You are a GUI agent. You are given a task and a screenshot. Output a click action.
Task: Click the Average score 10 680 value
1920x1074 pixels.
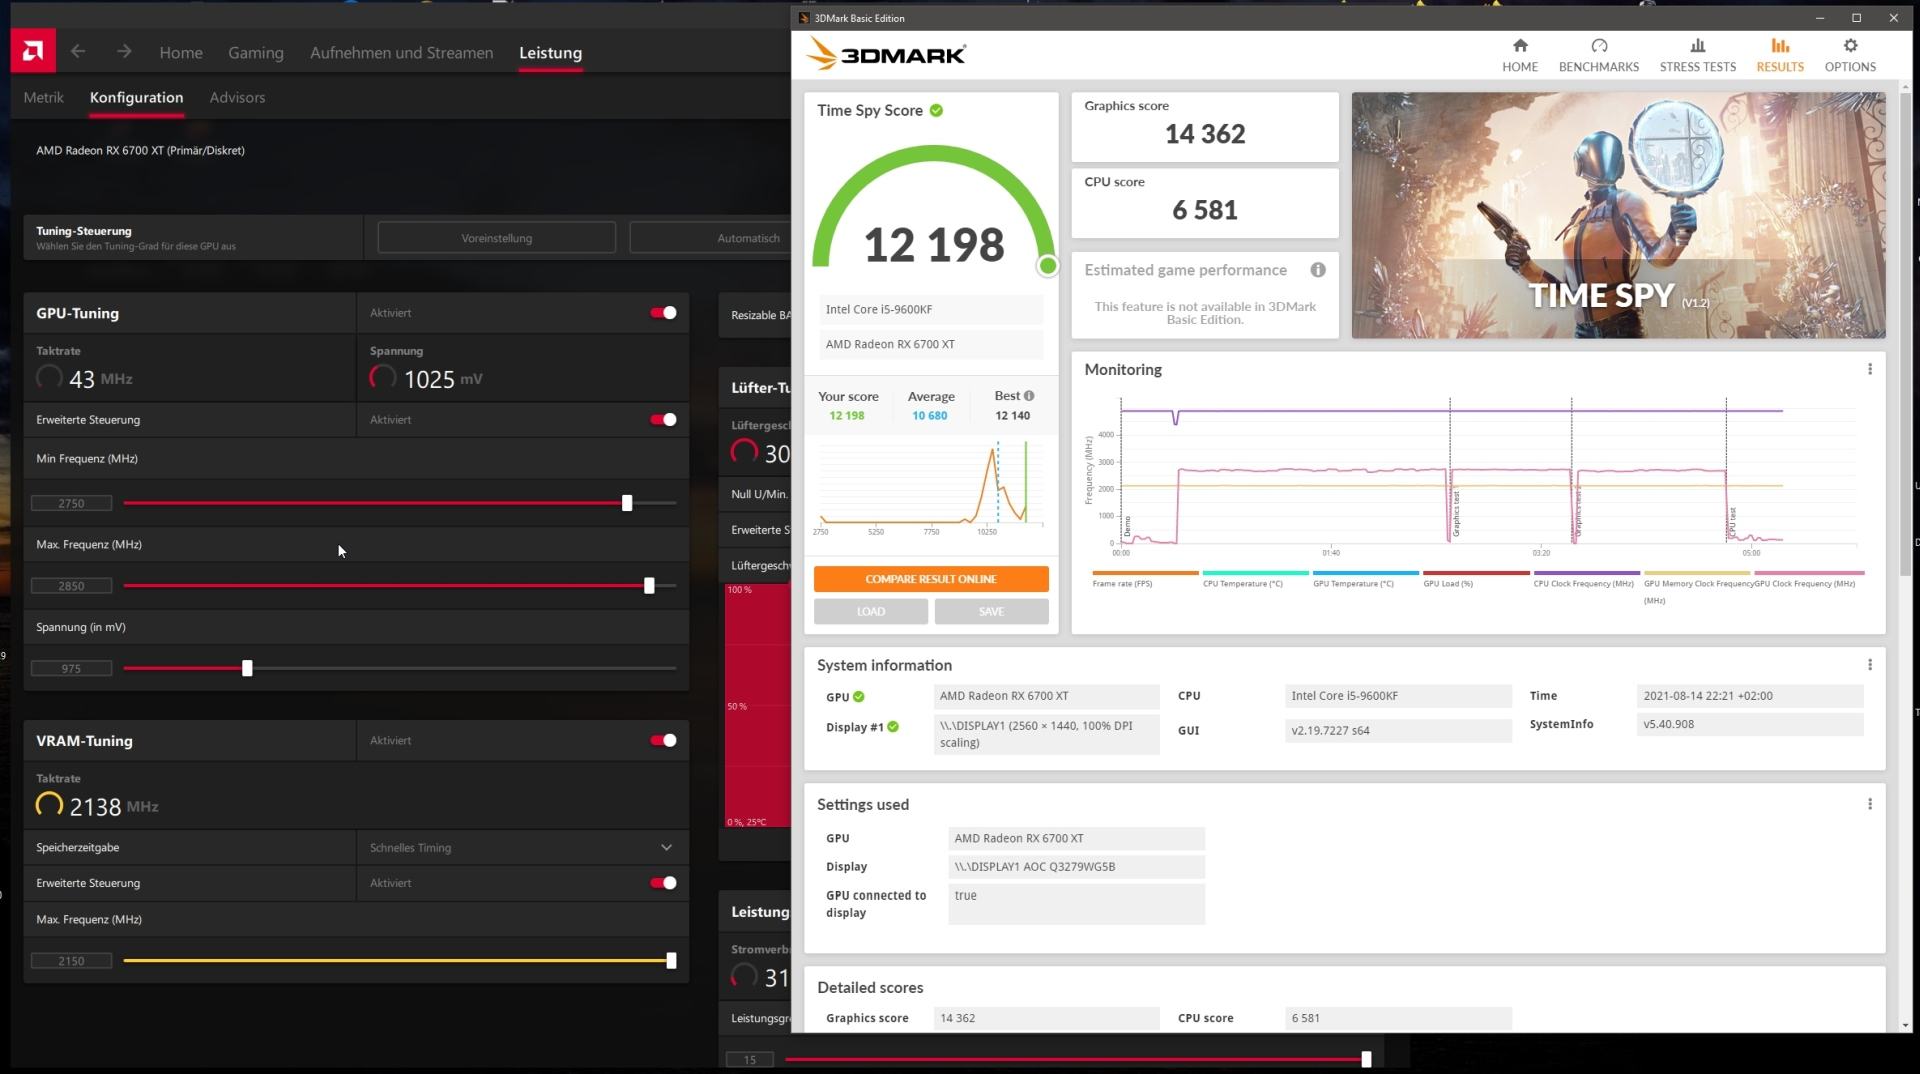pyautogui.click(x=930, y=416)
